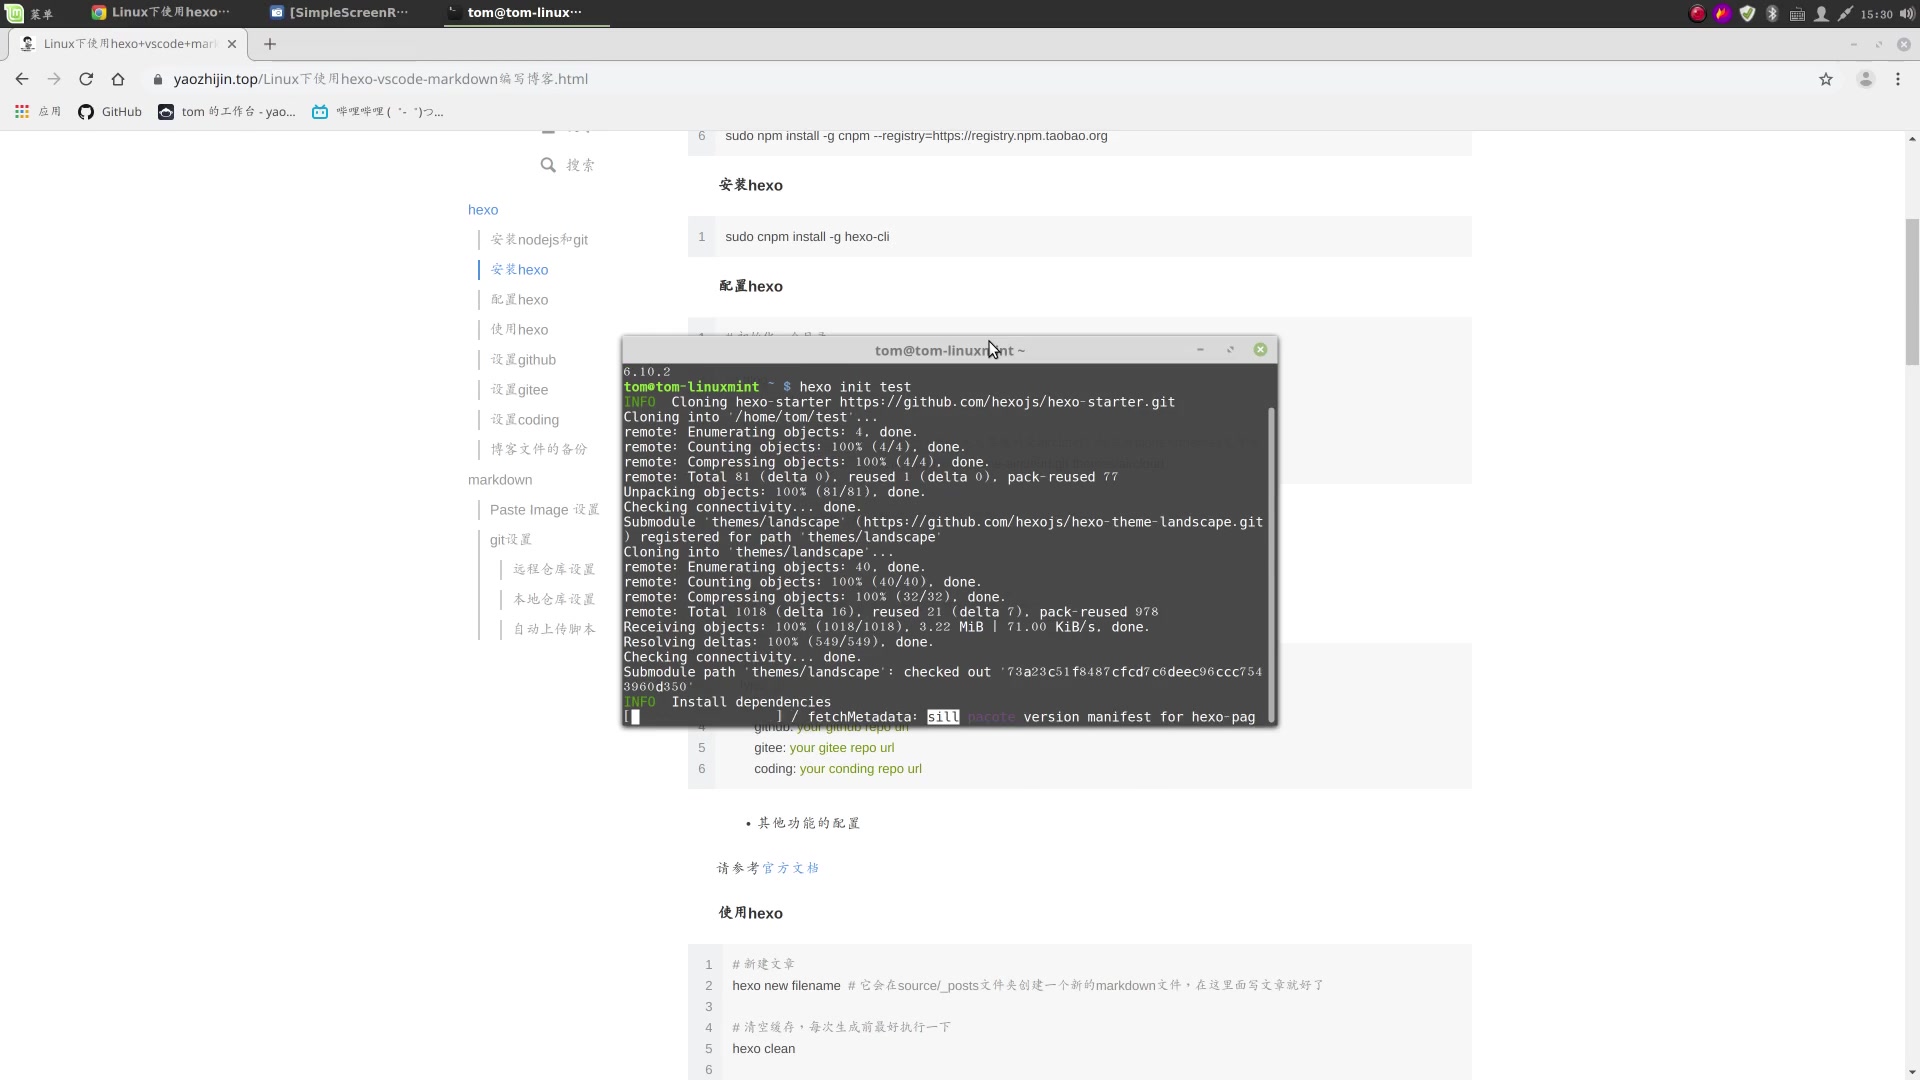View site security lock info
The height and width of the screenshot is (1080, 1920).
tap(157, 79)
